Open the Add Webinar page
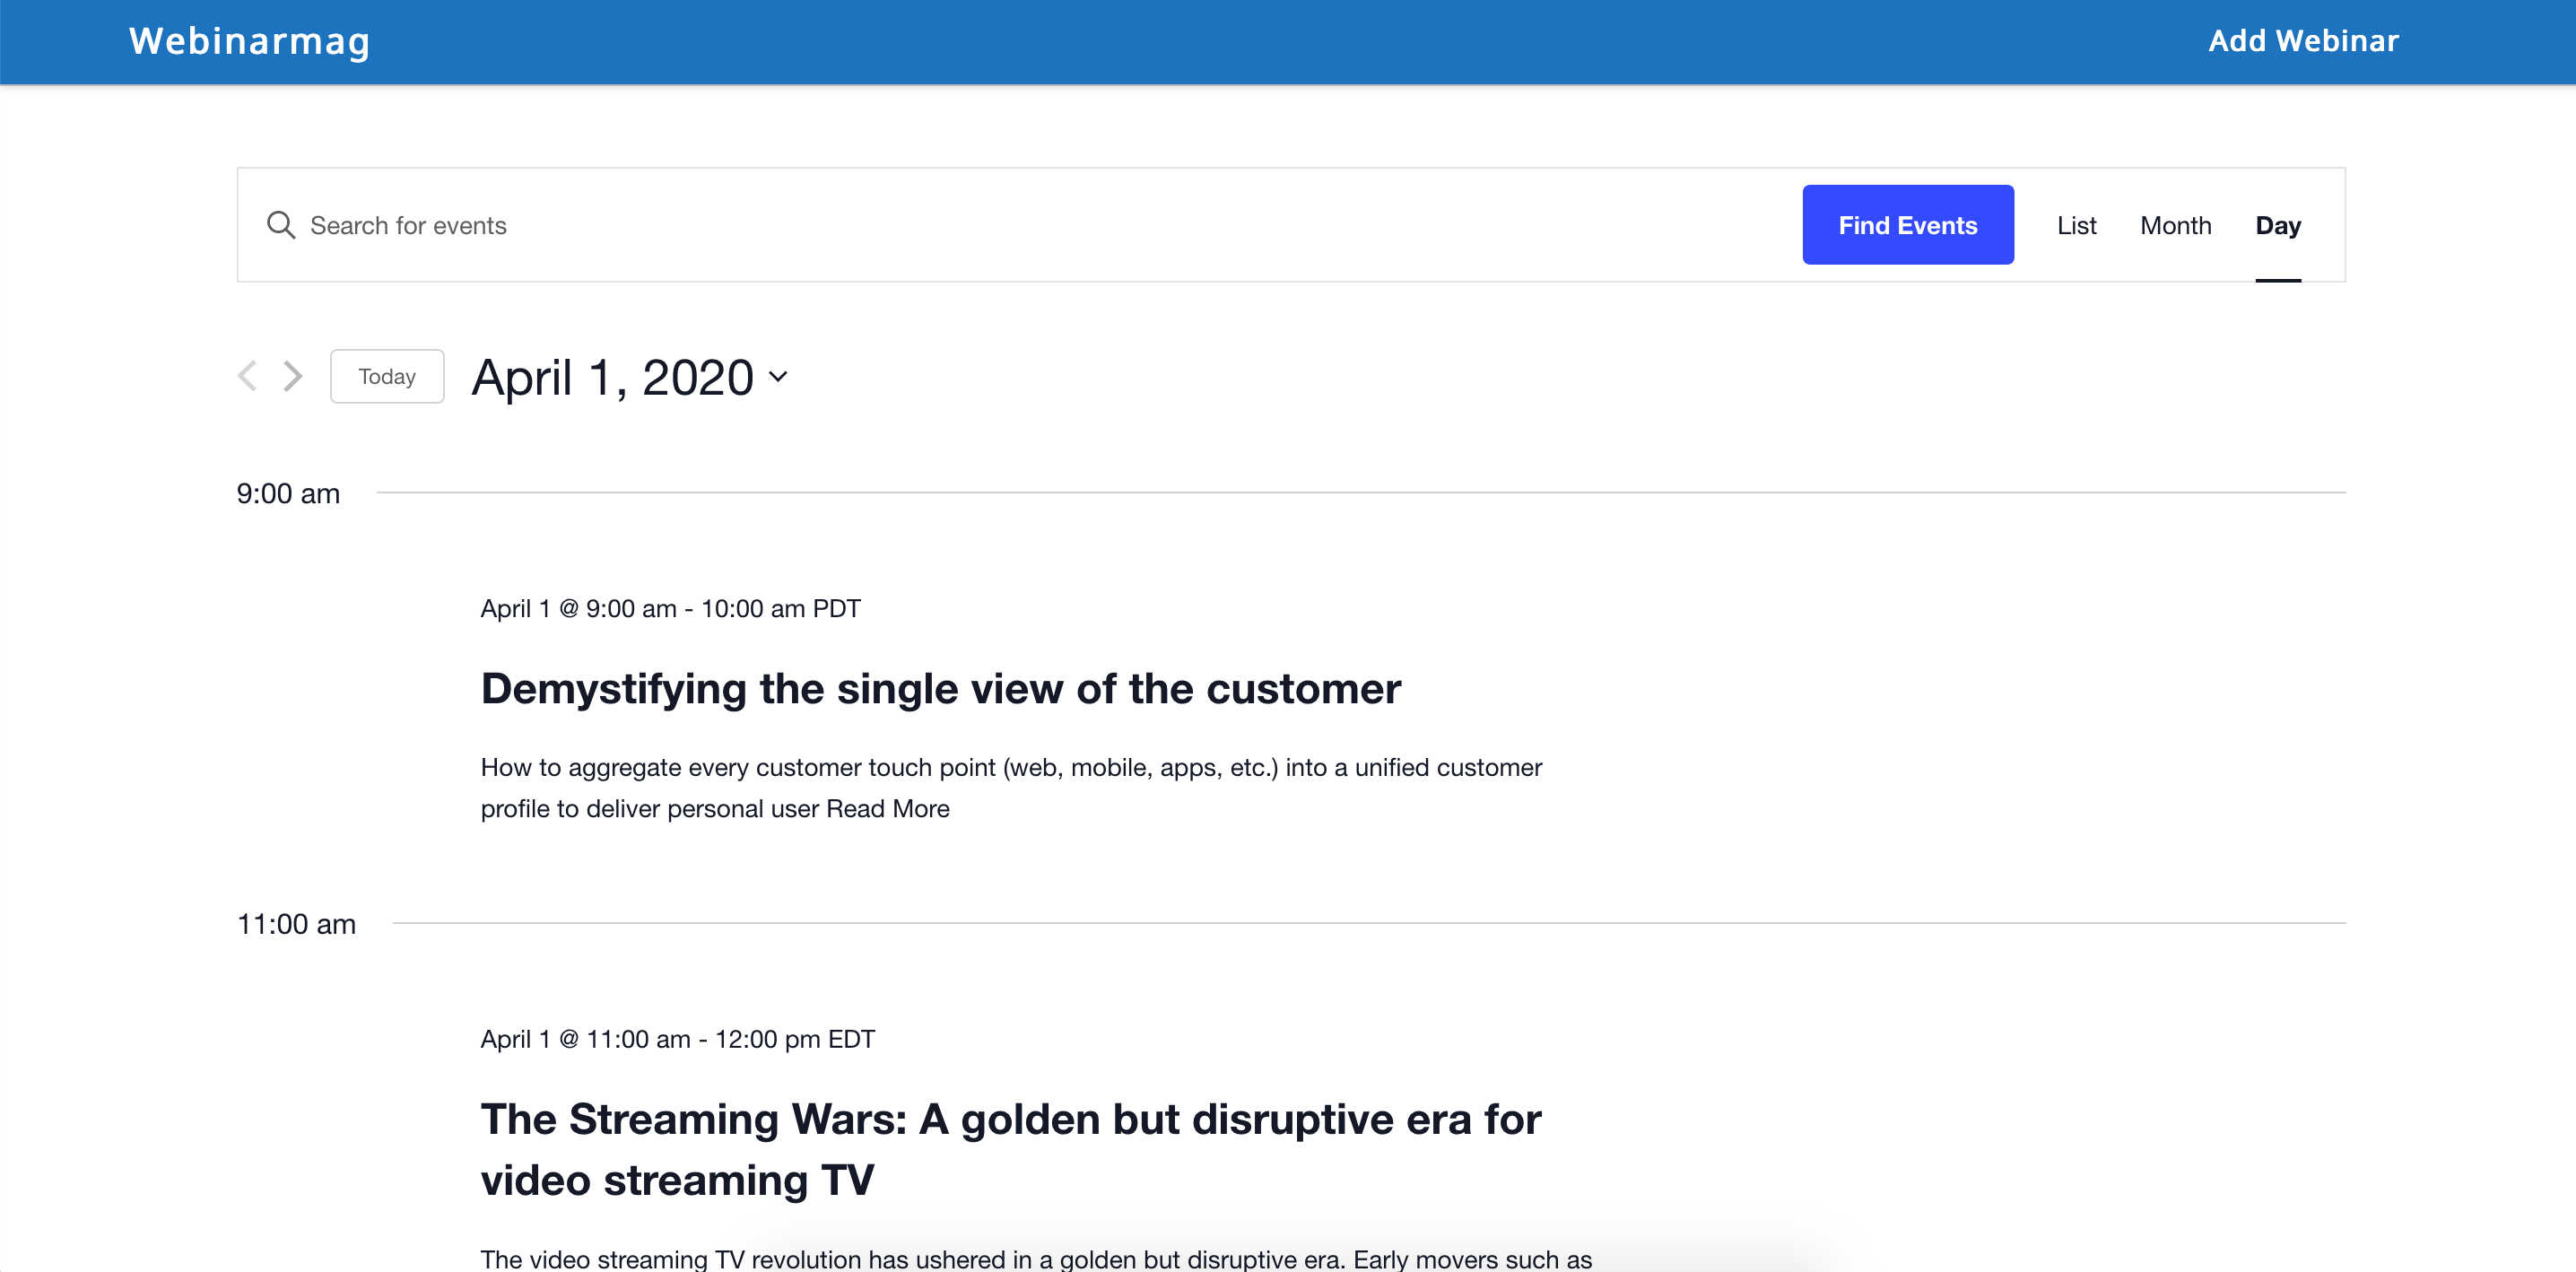 2303,41
